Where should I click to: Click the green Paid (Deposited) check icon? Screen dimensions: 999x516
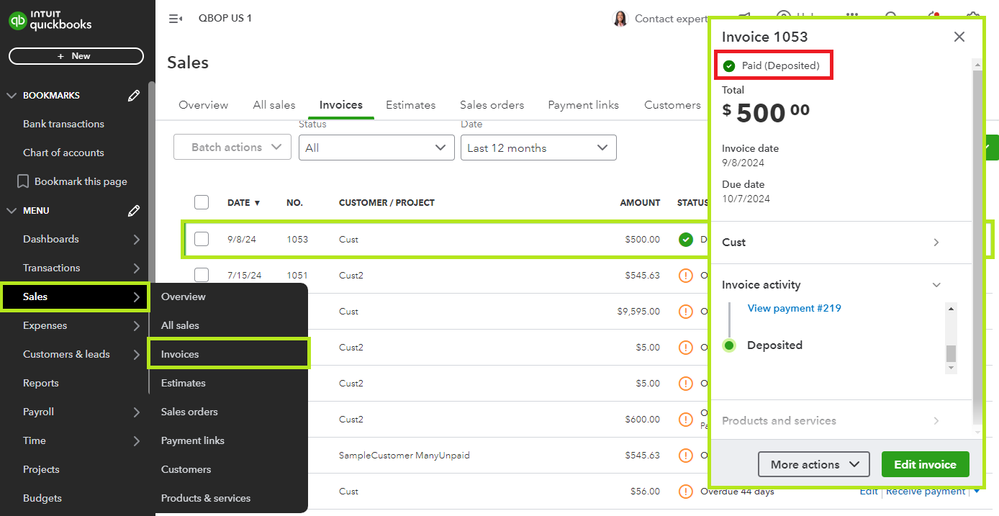pos(729,66)
